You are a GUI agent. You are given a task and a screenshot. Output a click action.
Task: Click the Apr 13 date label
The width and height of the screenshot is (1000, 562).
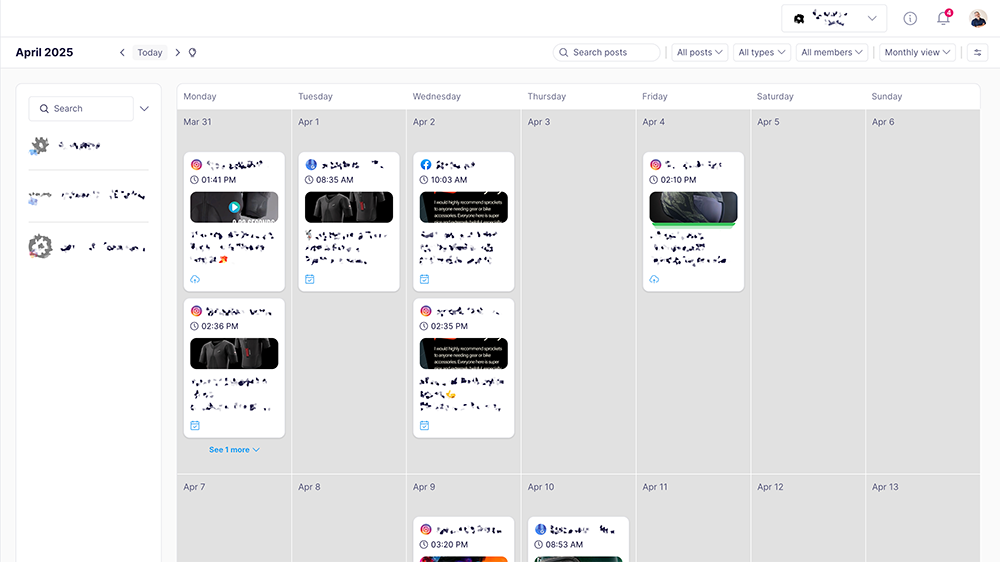885,487
